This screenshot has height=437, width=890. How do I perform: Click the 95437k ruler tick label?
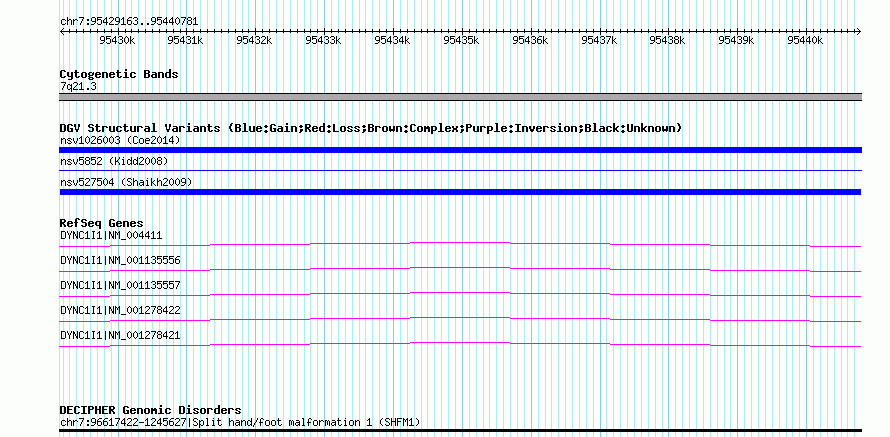pos(599,40)
